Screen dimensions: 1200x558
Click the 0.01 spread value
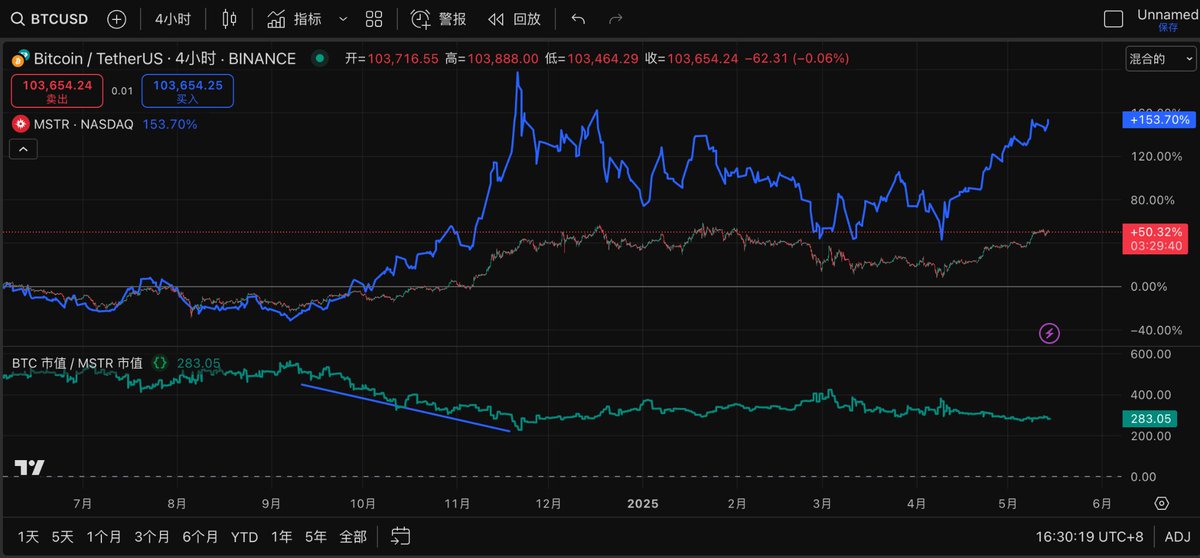pyautogui.click(x=122, y=91)
